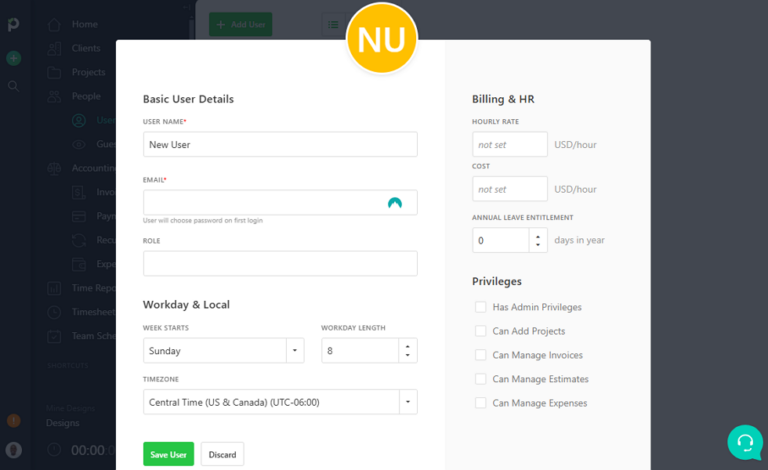
Task: Expand the Timezone dropdown
Action: point(407,402)
